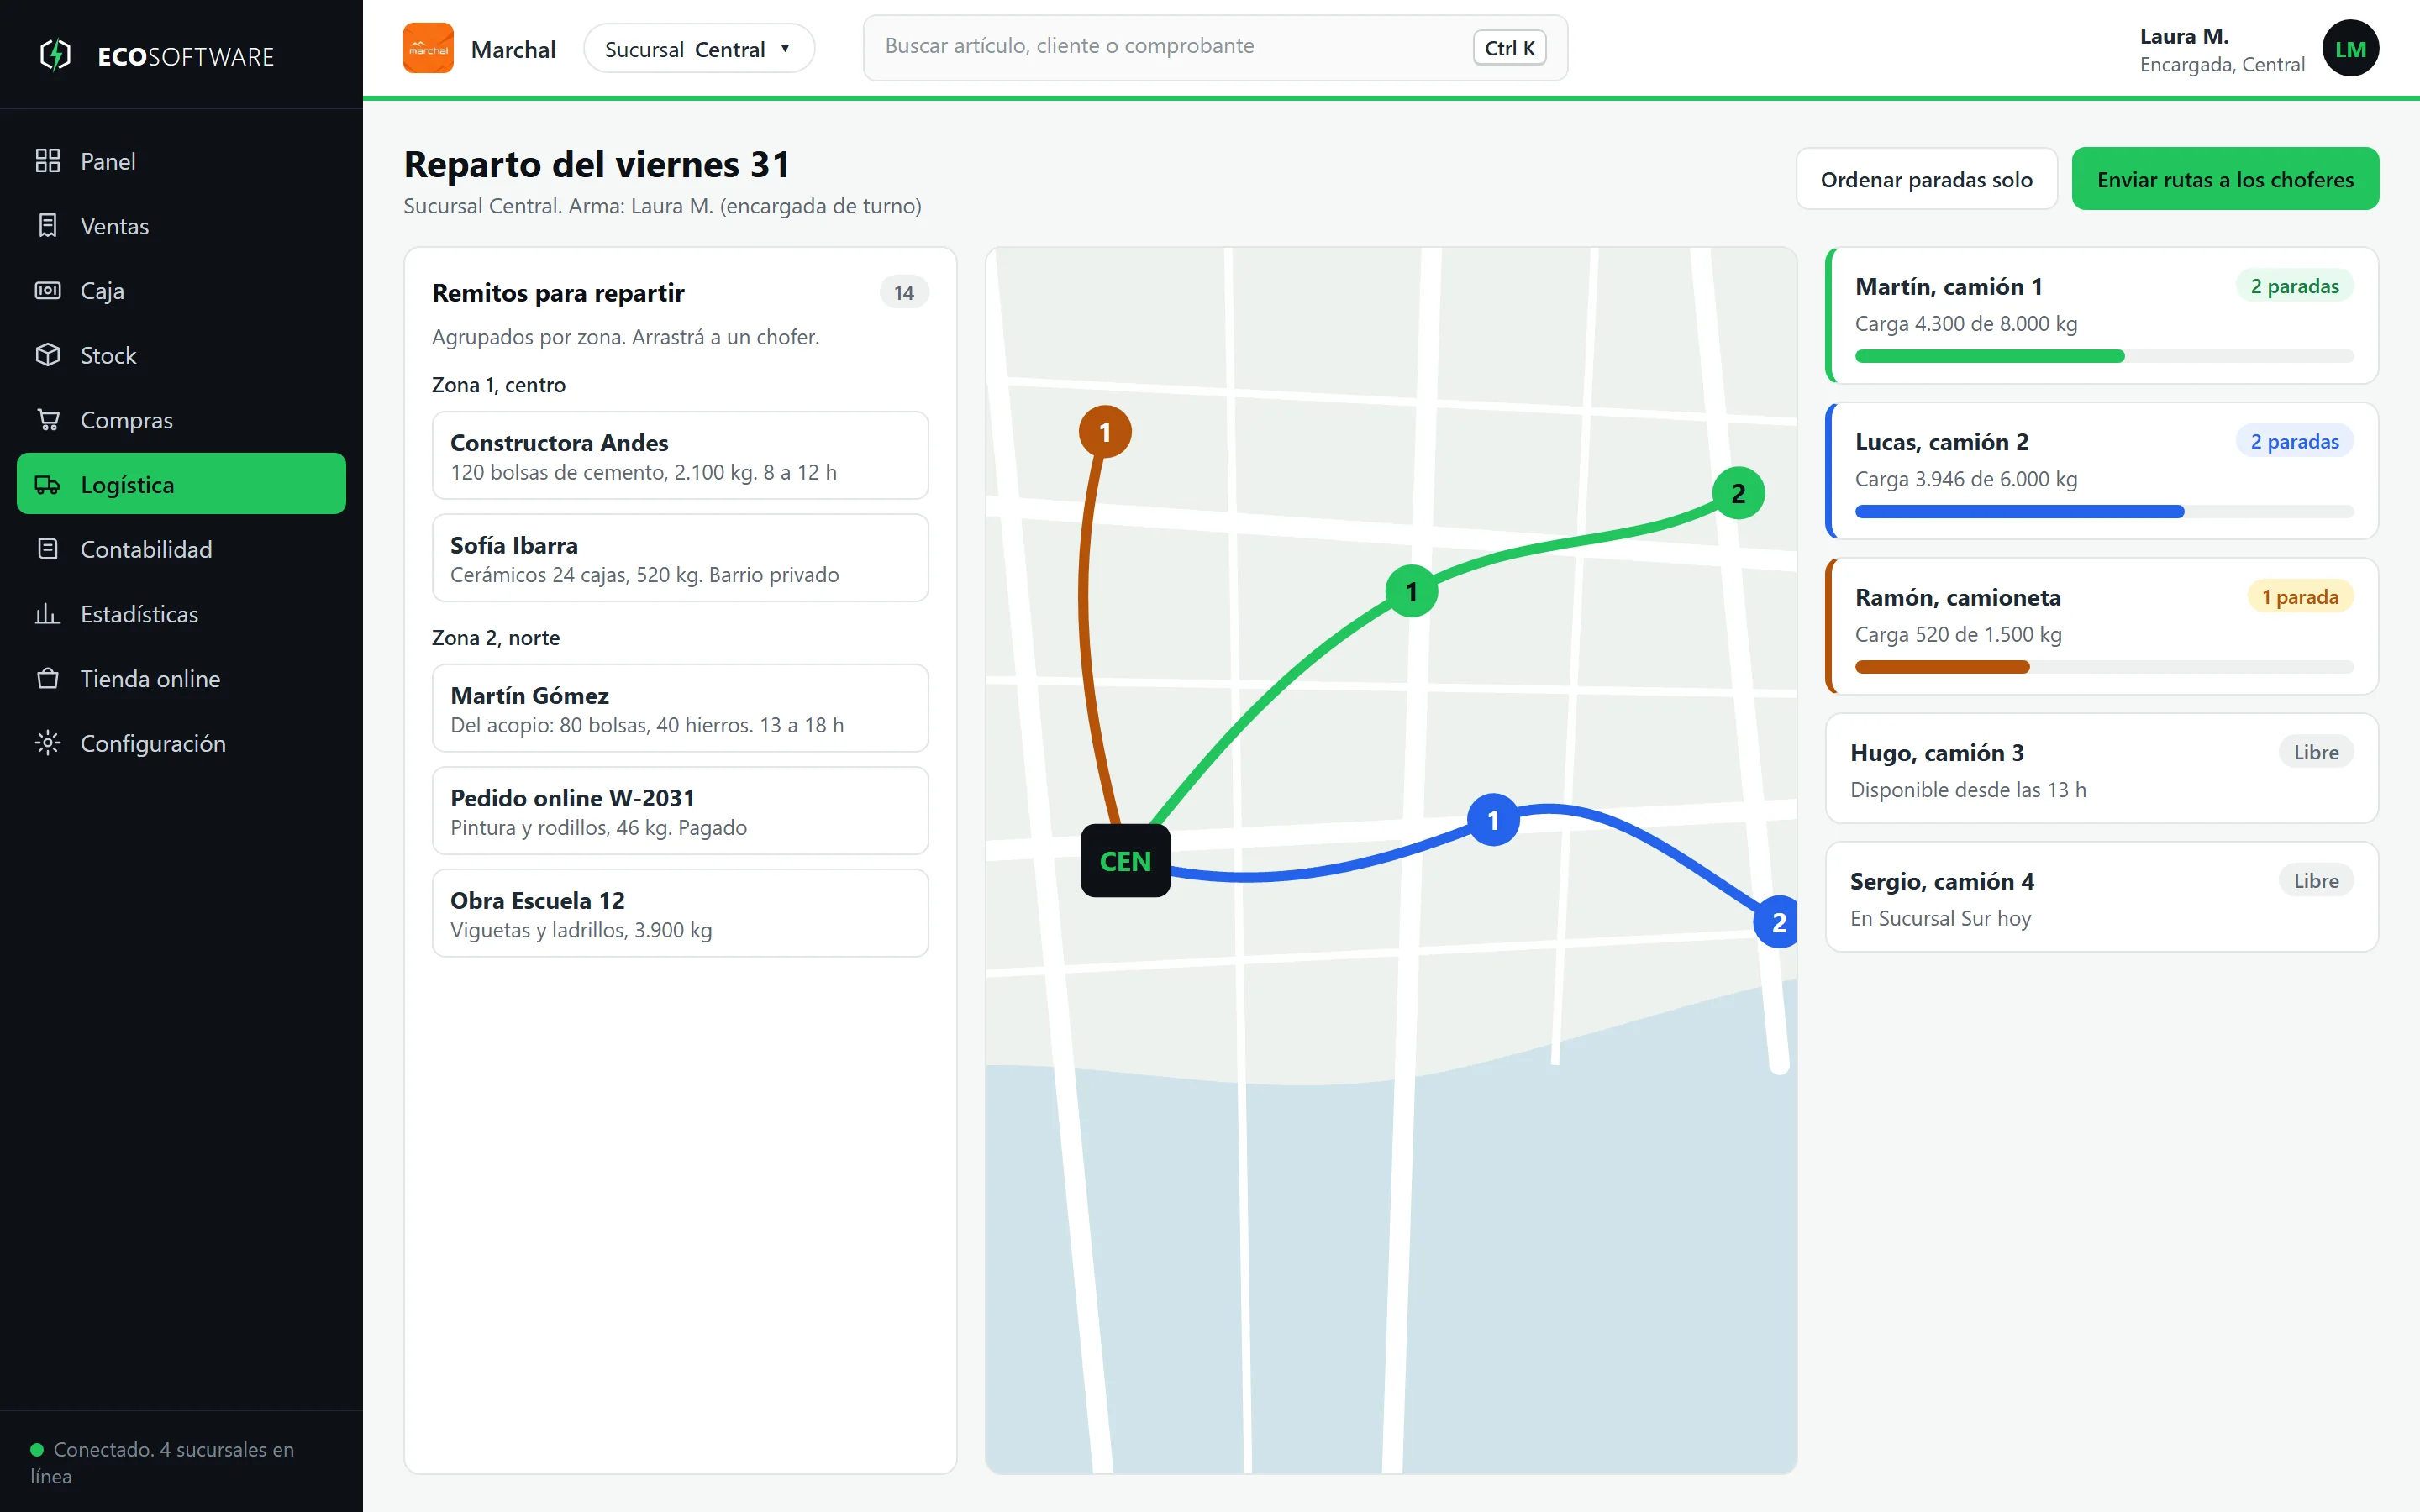Select orange route stop 1 on map

tap(1105, 432)
